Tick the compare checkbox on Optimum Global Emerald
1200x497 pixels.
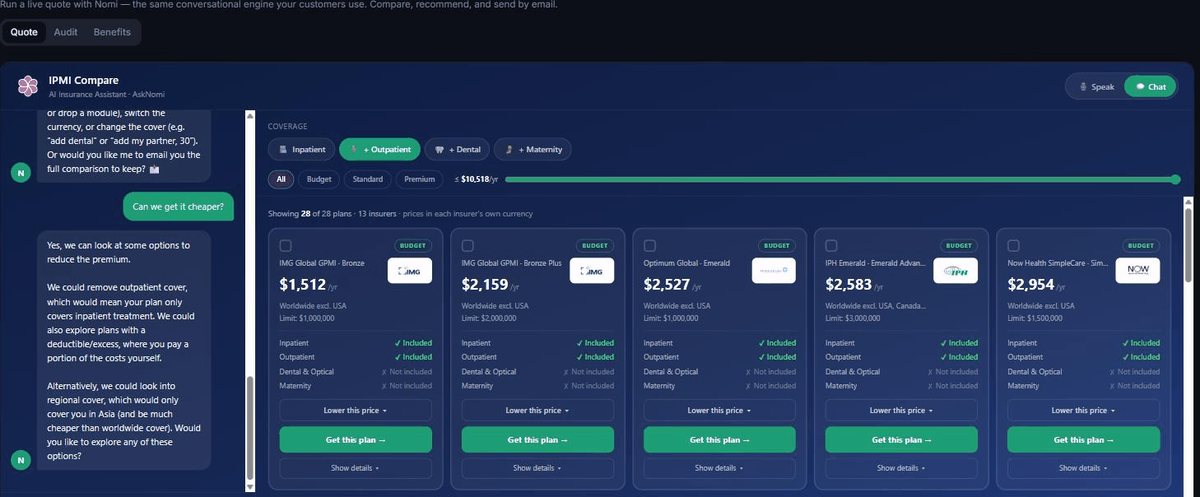pos(650,246)
